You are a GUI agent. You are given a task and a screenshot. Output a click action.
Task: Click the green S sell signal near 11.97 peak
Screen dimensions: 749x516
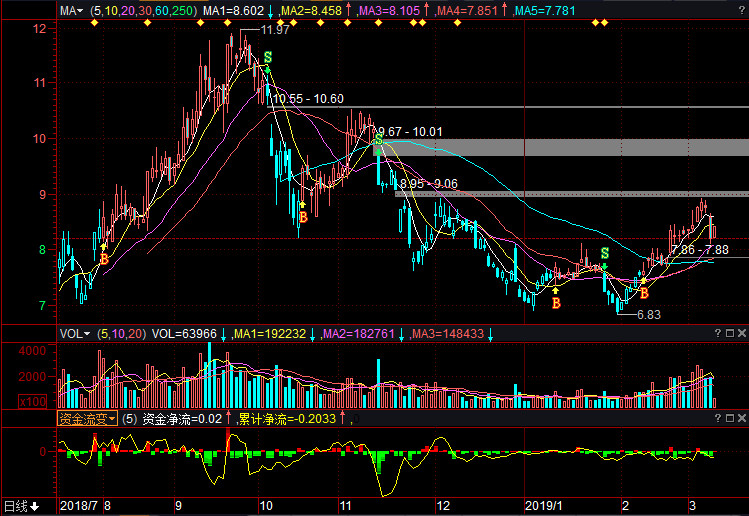tap(268, 58)
